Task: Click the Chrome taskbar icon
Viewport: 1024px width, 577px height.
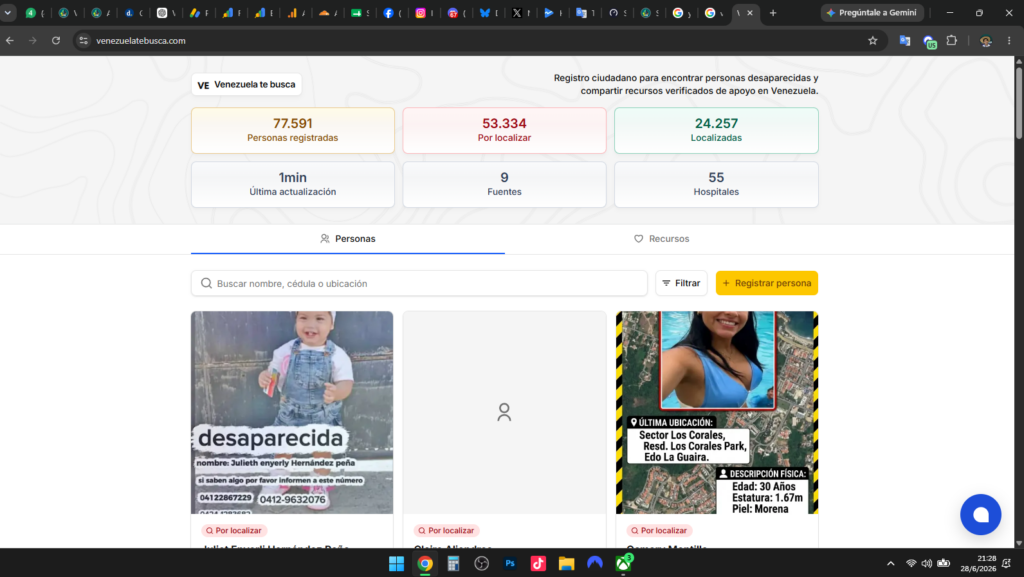Action: point(425,563)
